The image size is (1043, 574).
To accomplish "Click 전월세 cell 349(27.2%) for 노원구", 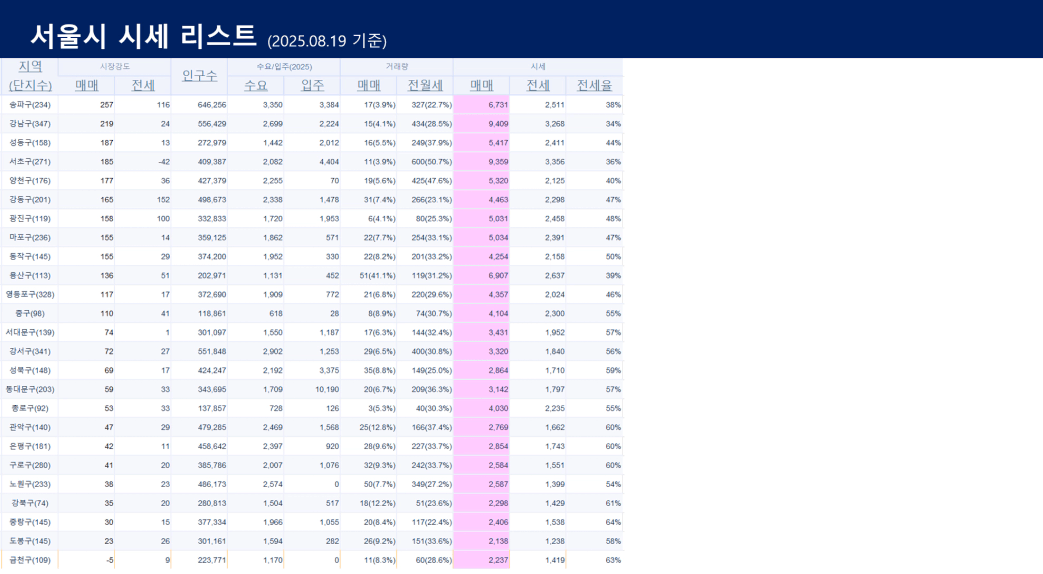I will pyautogui.click(x=431, y=484).
